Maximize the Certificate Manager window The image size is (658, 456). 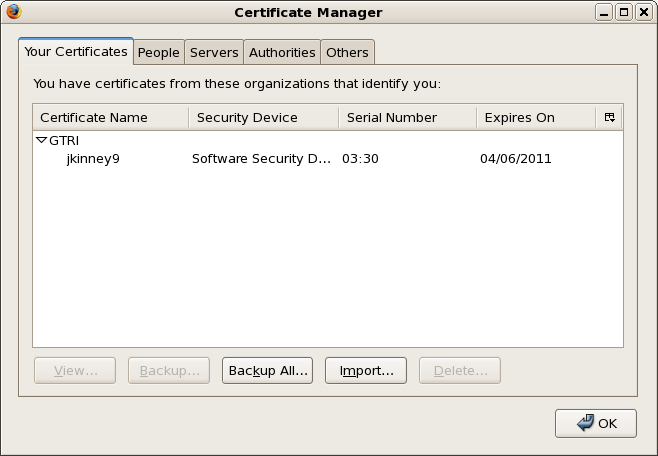[624, 12]
